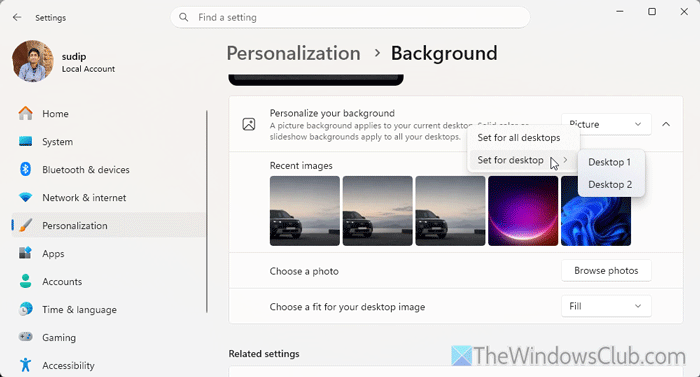Open Gaming settings in sidebar
Screen dimensions: 700x377
tap(108, 337)
